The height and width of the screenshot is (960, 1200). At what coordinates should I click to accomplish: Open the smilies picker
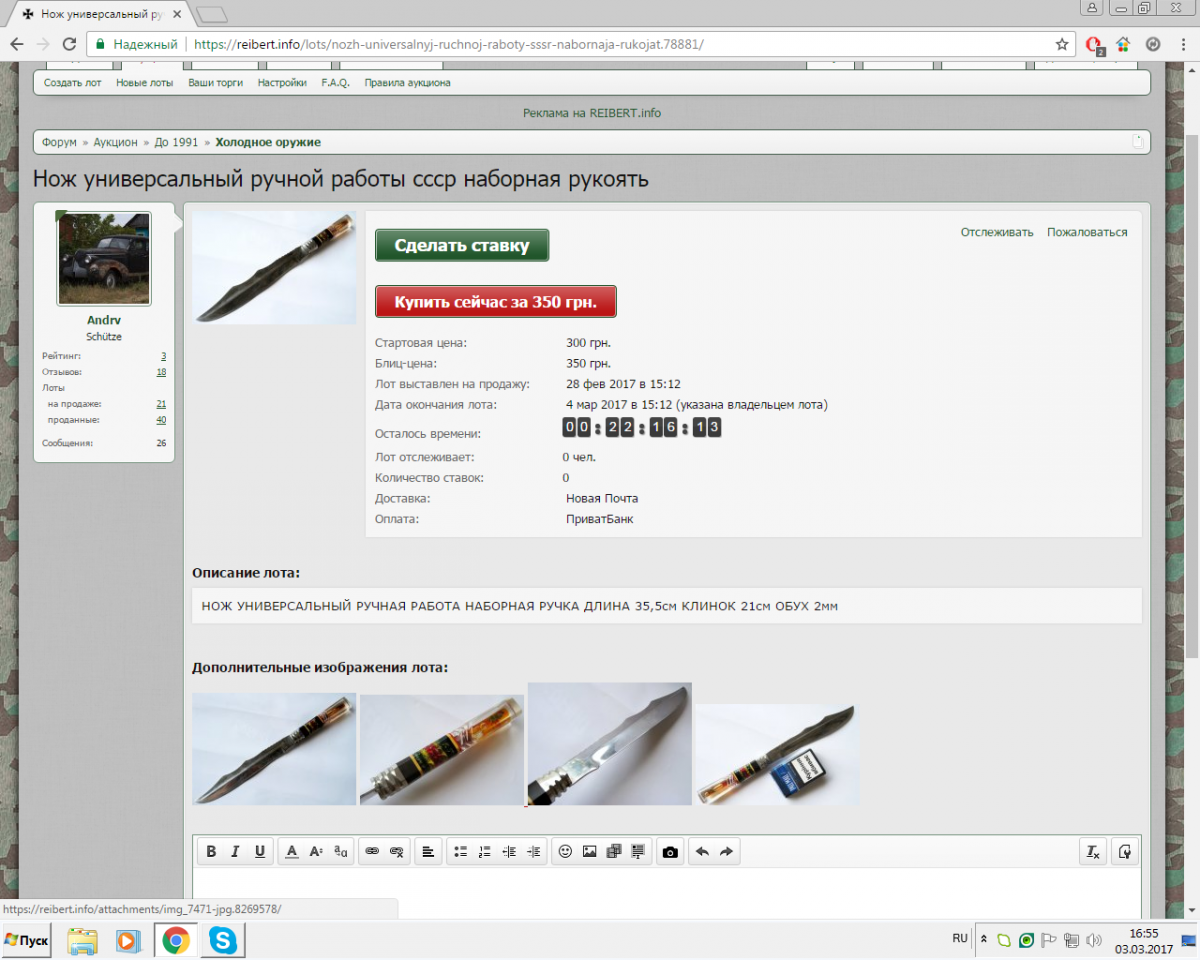click(565, 852)
